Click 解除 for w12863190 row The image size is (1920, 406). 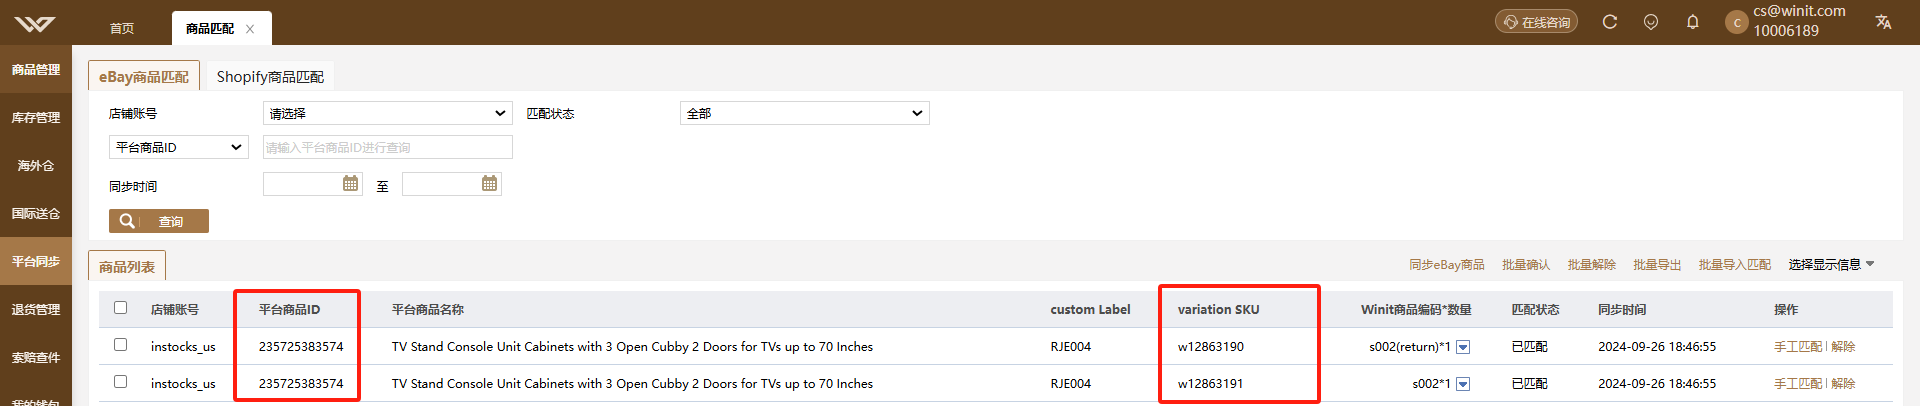click(1844, 347)
